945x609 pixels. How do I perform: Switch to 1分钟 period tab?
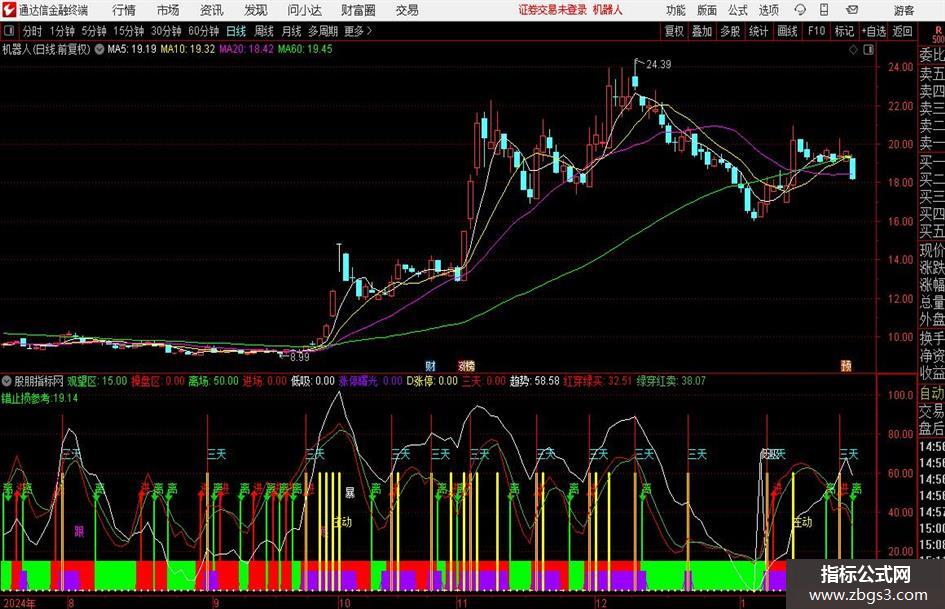pos(62,31)
